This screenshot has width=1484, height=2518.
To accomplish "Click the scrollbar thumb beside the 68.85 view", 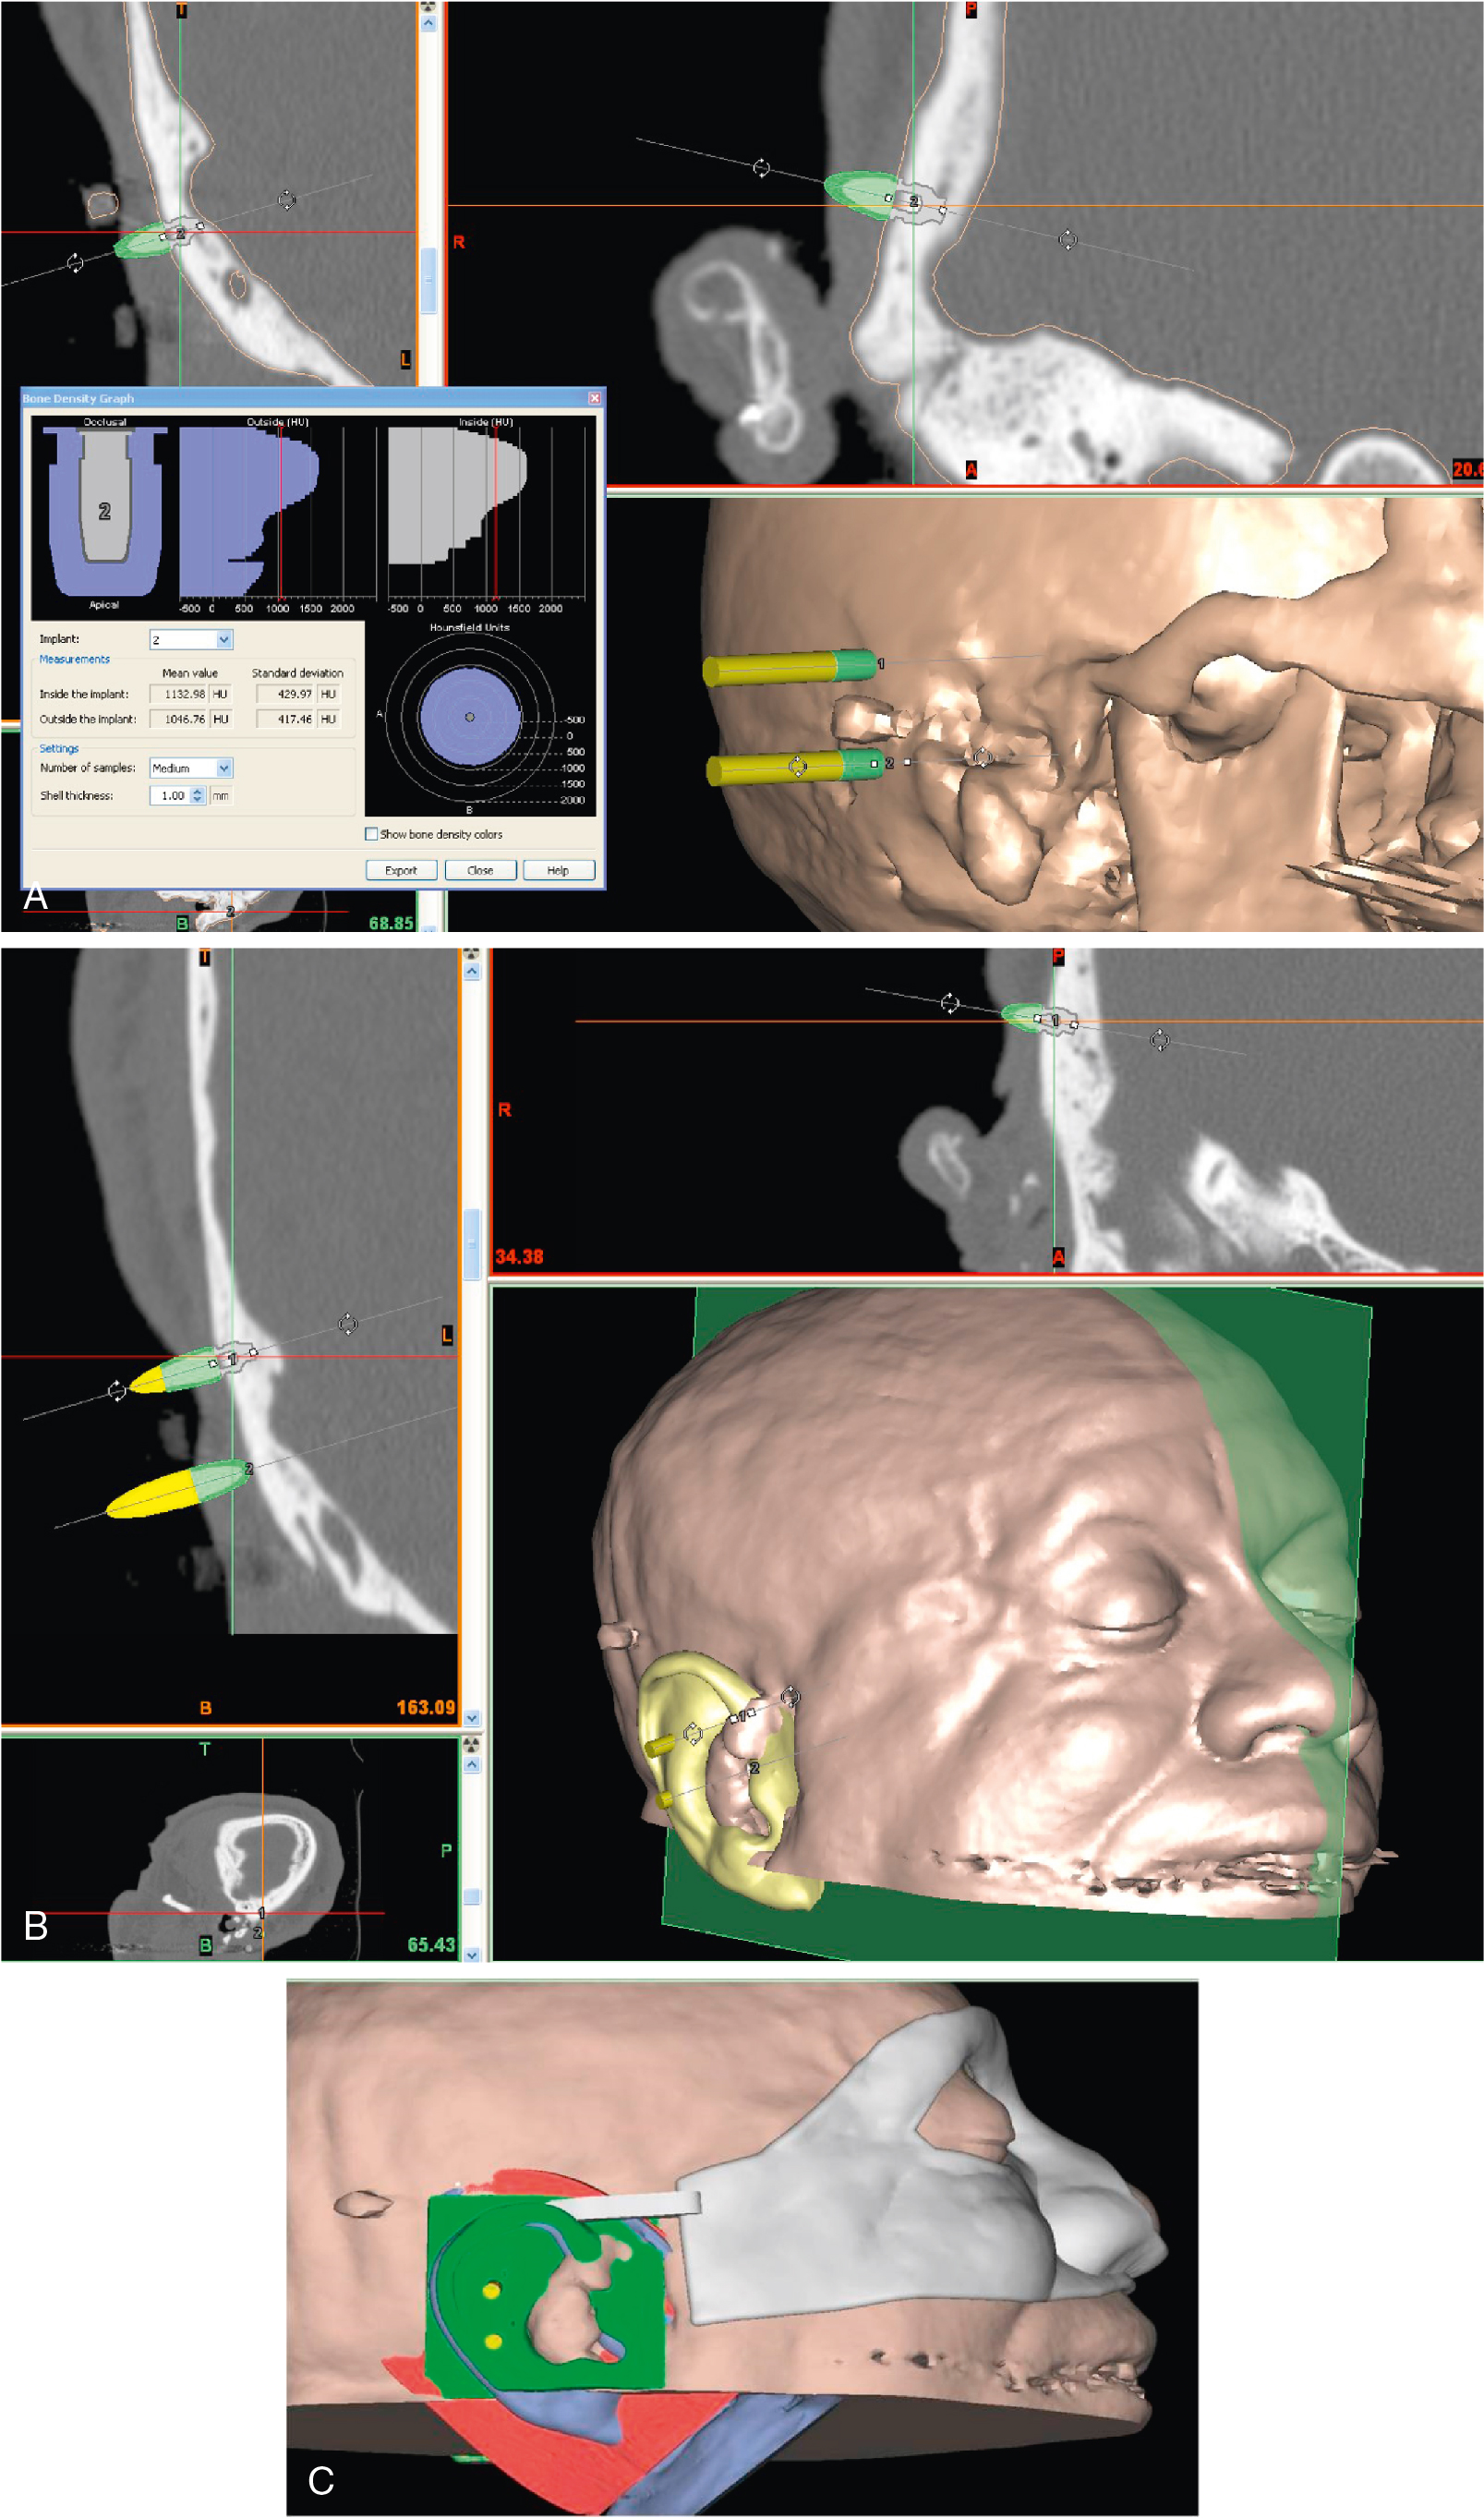I will pyautogui.click(x=428, y=280).
